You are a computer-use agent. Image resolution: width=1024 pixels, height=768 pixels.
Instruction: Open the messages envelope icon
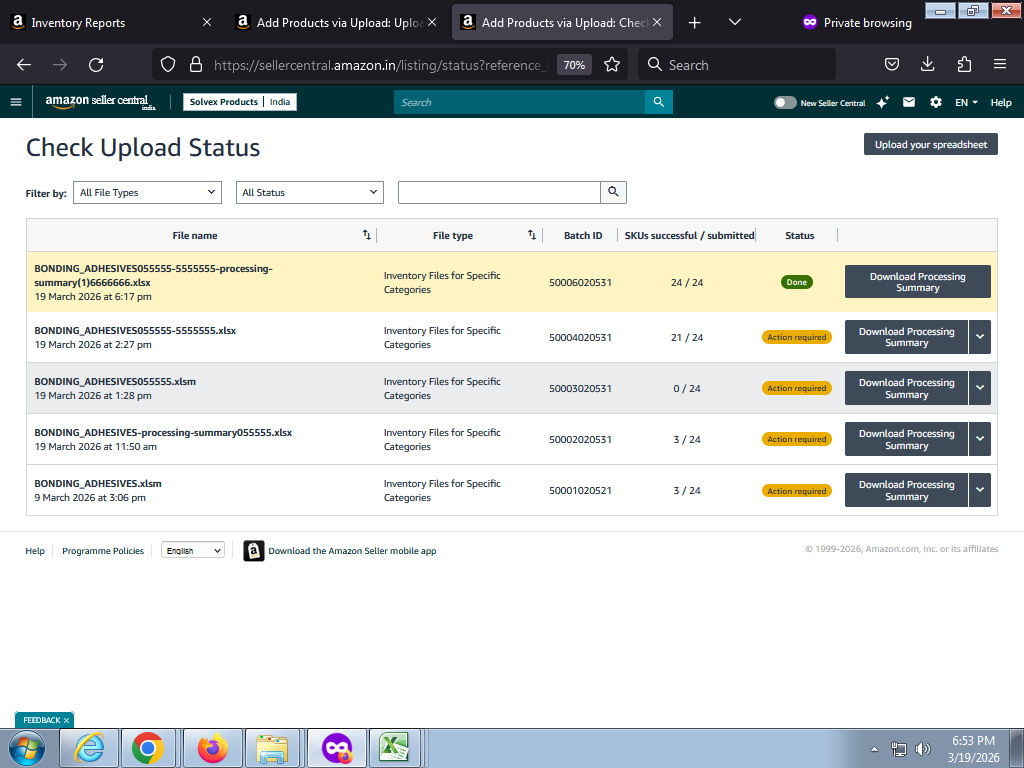tap(908, 102)
